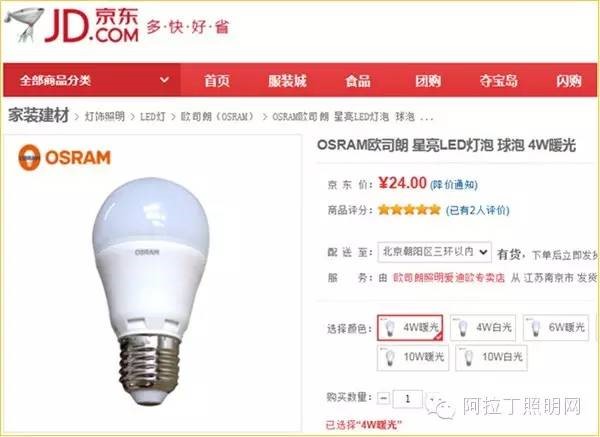Click the 降价通知 price alert link
The height and width of the screenshot is (437, 600).
pos(454,185)
